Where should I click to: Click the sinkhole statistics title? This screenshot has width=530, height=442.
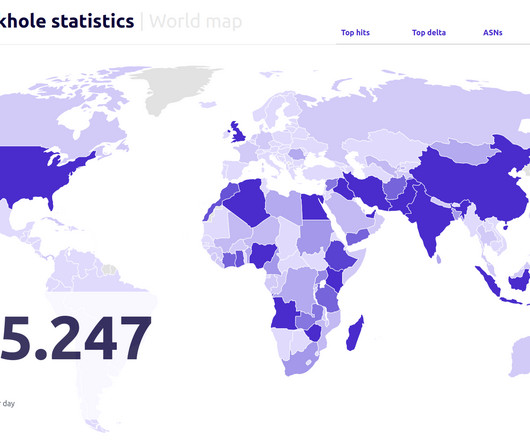(x=67, y=21)
